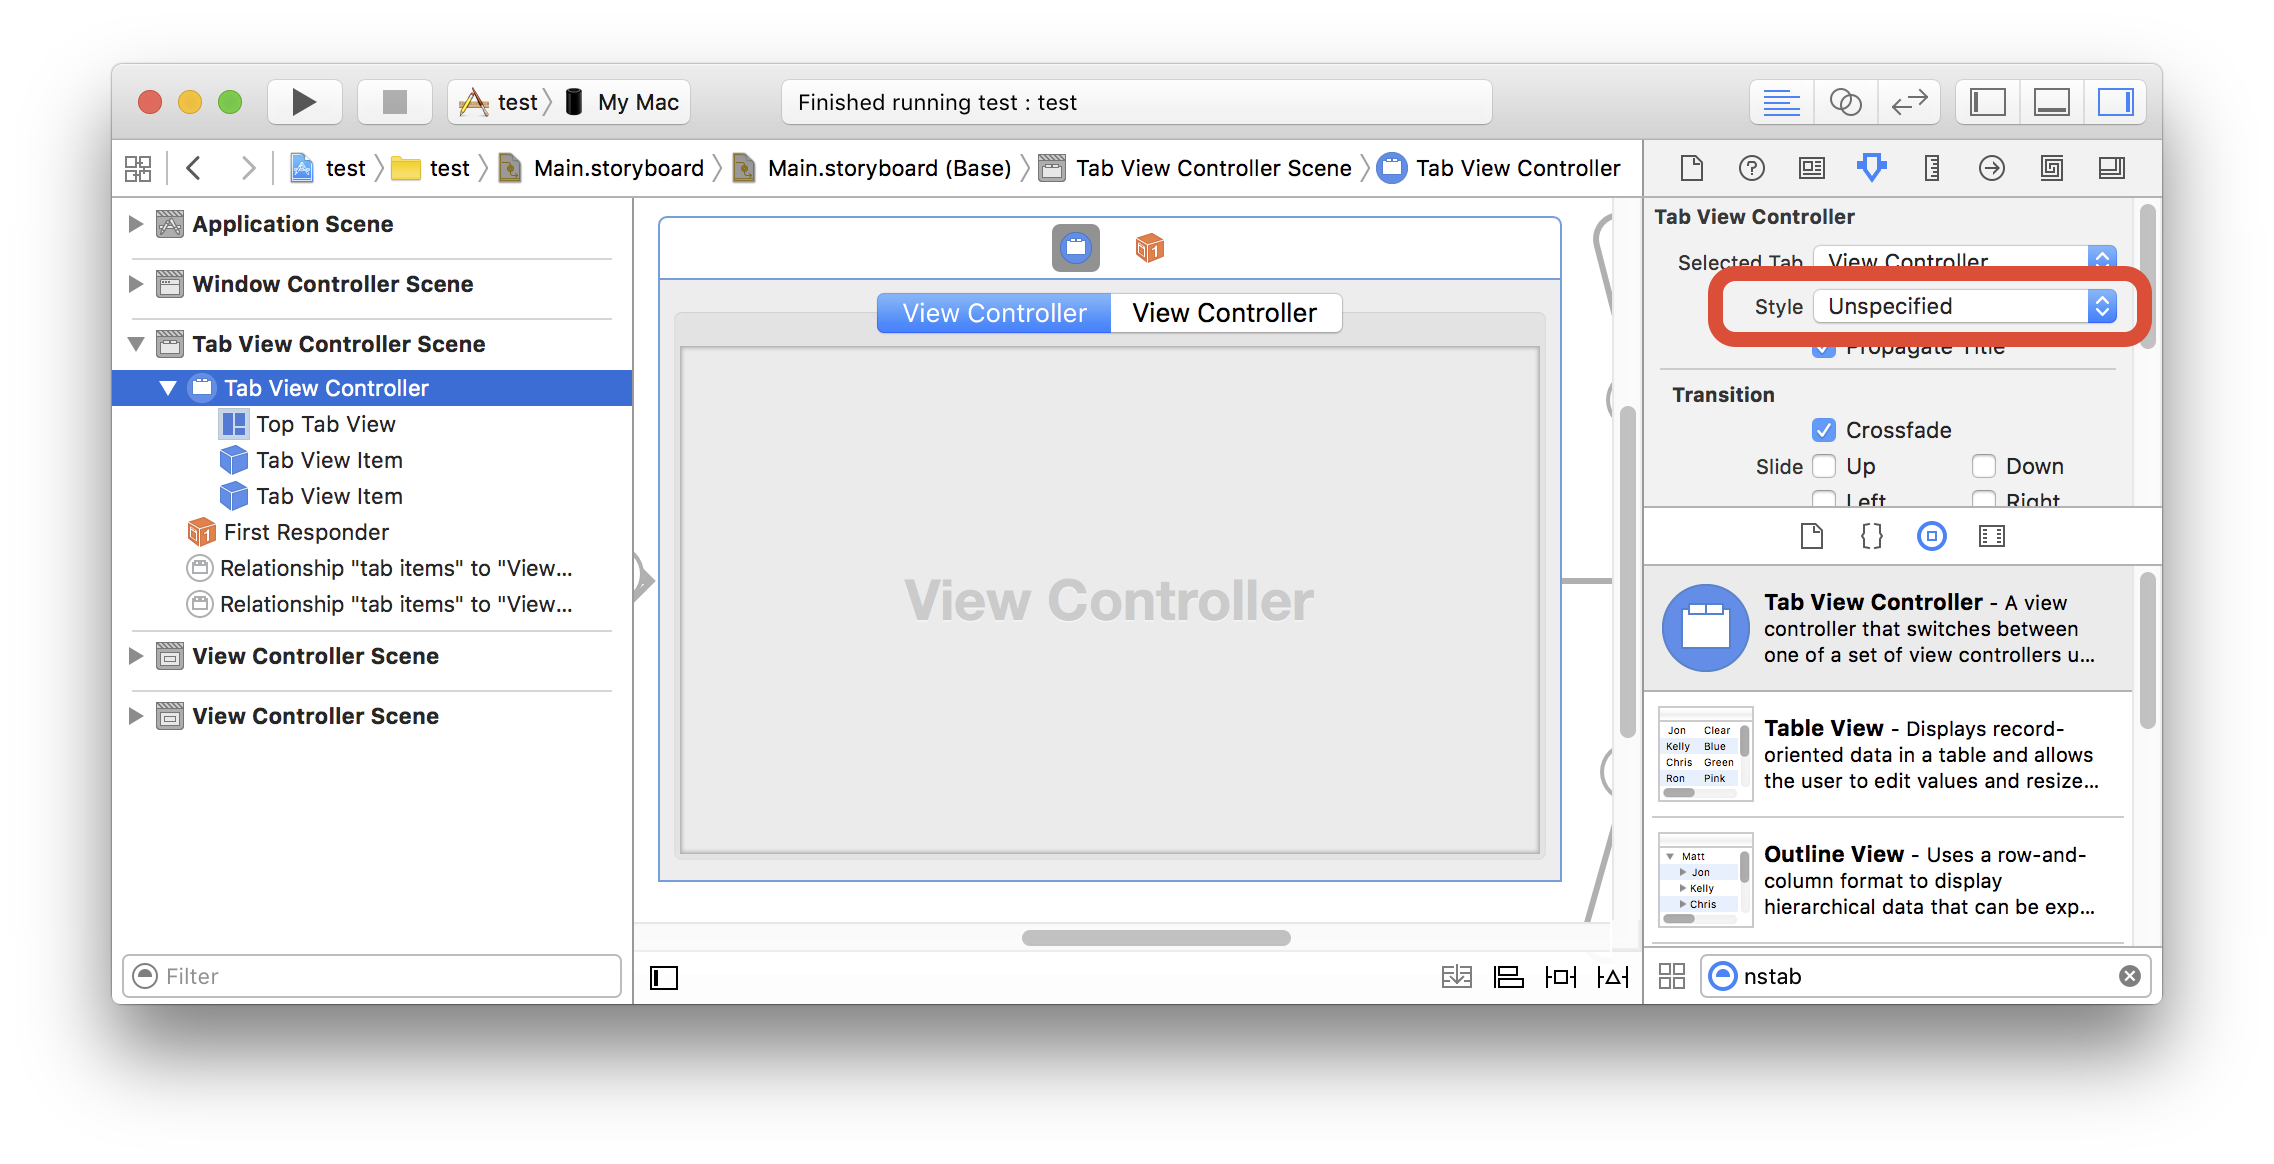Select the File inspector panel icon

click(x=1692, y=168)
